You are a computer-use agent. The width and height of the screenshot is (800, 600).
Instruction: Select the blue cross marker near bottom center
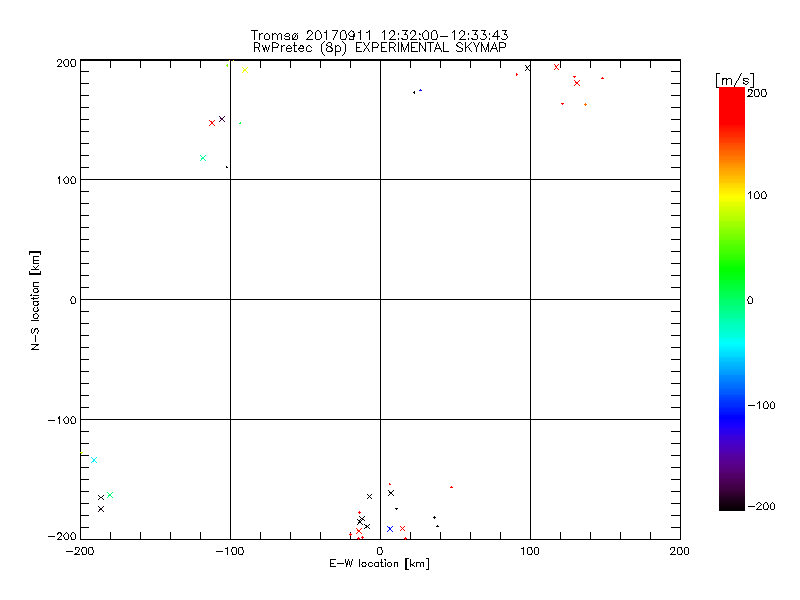pyautogui.click(x=390, y=529)
